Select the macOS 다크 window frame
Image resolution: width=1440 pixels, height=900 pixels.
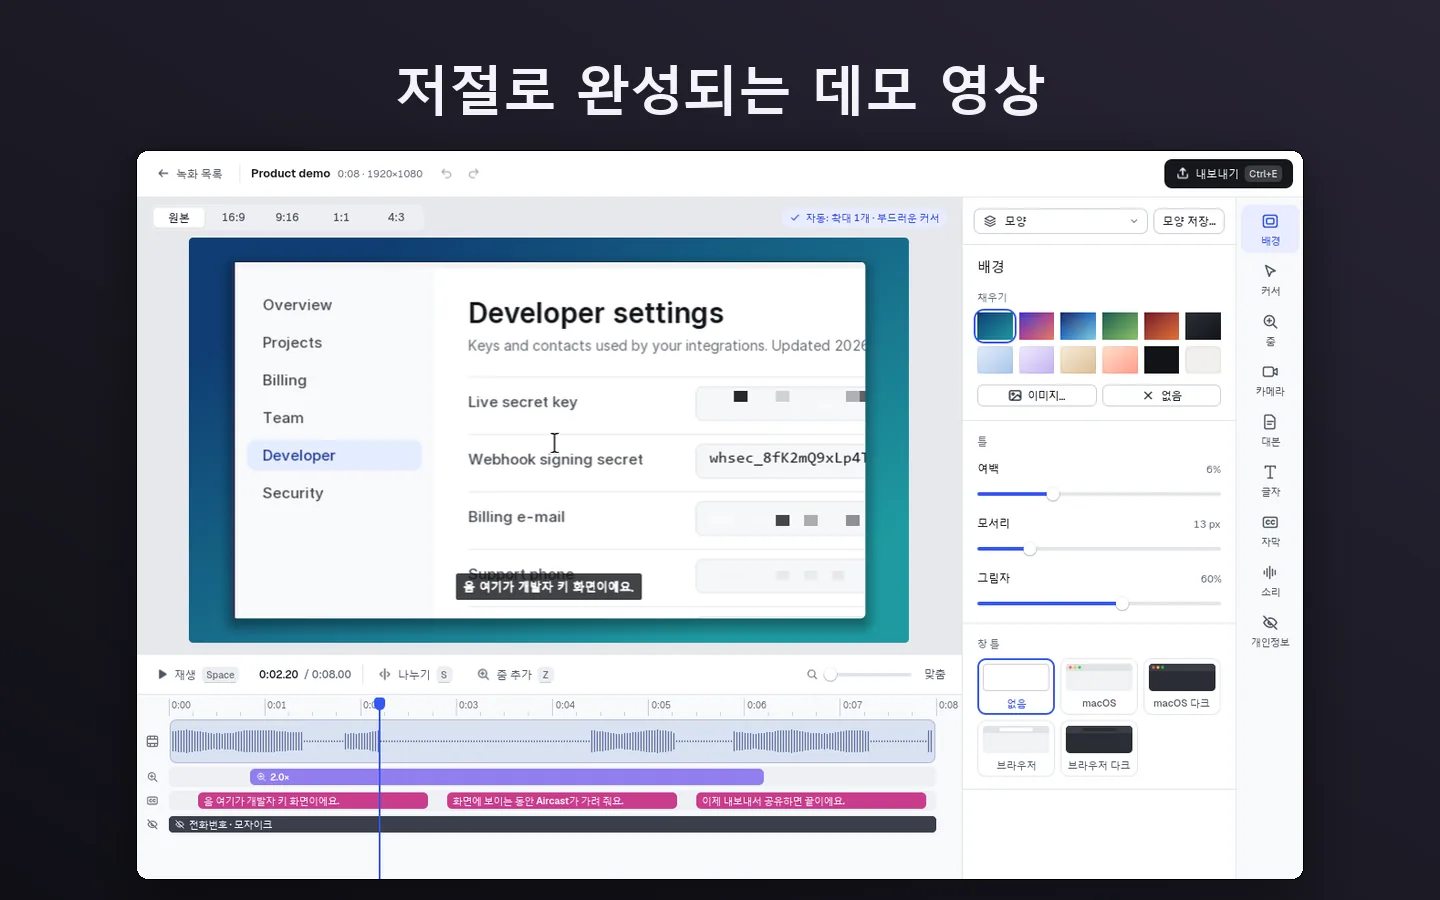(1182, 686)
